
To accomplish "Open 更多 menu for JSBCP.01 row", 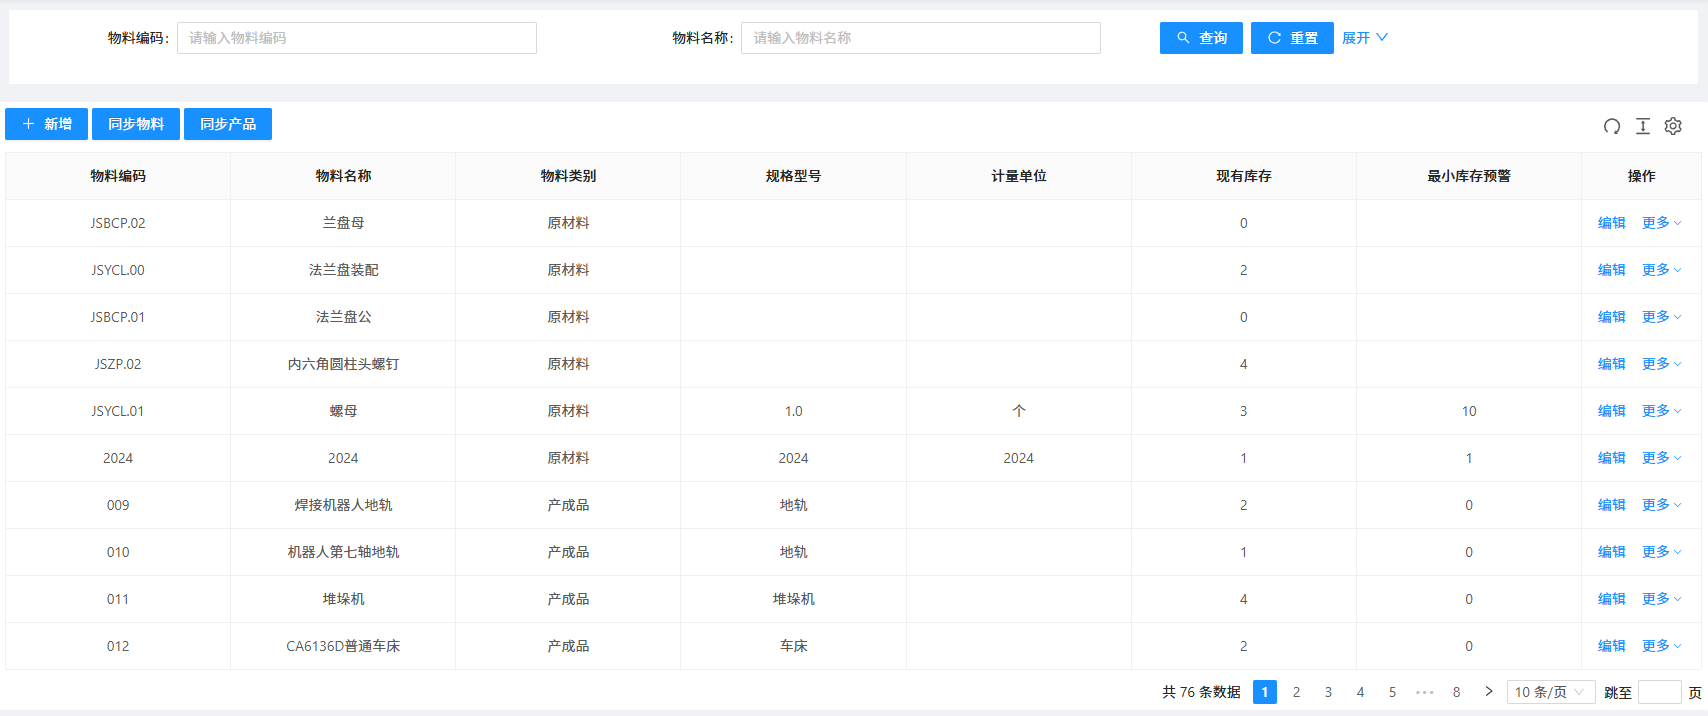I will [x=1662, y=317].
